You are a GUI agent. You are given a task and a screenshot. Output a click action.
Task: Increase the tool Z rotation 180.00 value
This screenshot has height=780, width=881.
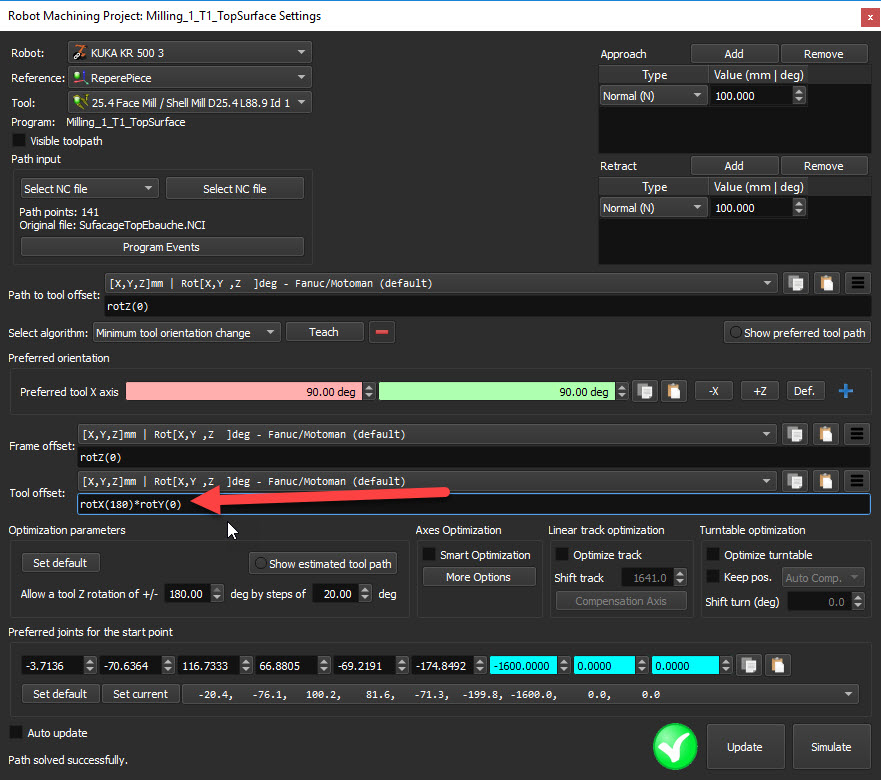(x=217, y=589)
